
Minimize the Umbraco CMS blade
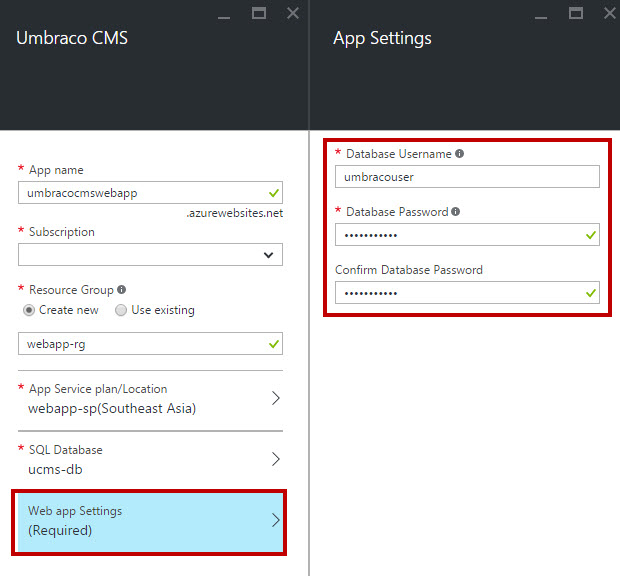pos(224,17)
